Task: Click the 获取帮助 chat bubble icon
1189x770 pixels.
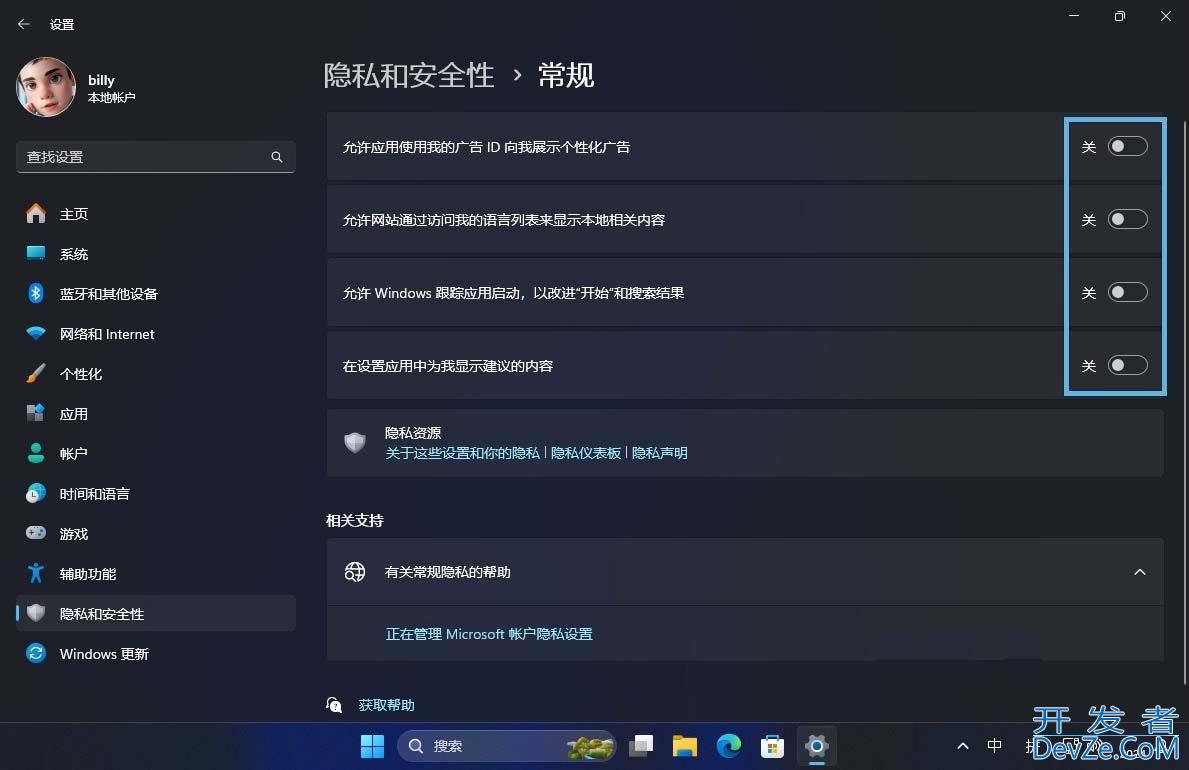Action: (334, 705)
